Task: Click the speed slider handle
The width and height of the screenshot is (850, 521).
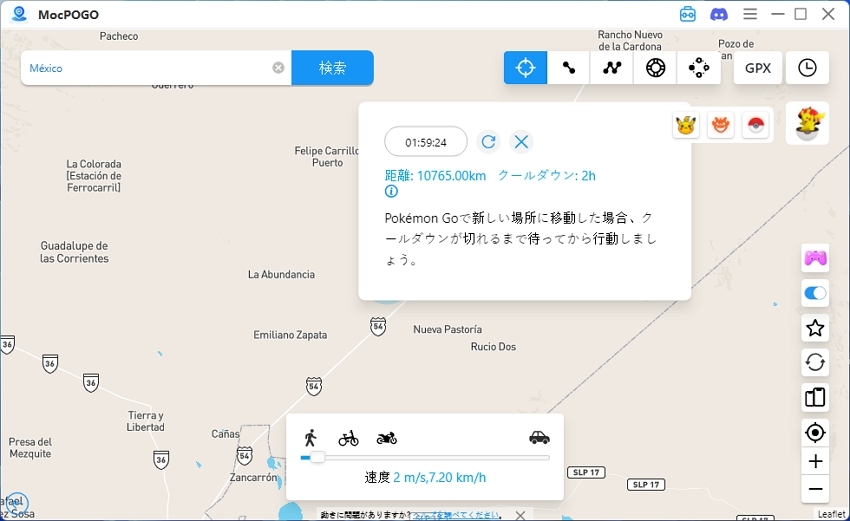Action: 318,458
